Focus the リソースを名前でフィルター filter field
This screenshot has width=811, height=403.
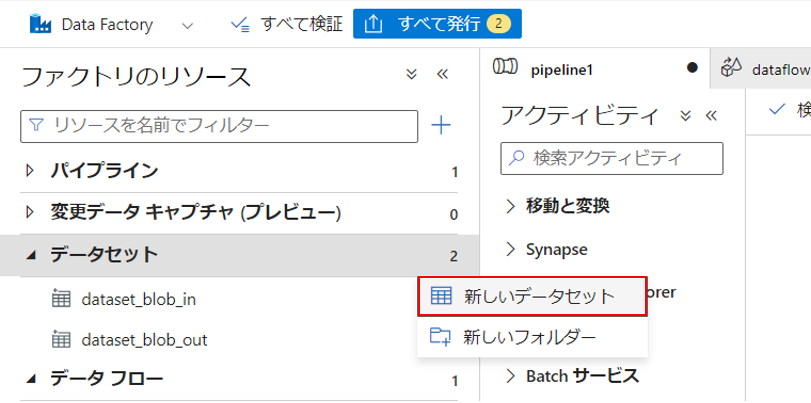pos(219,126)
